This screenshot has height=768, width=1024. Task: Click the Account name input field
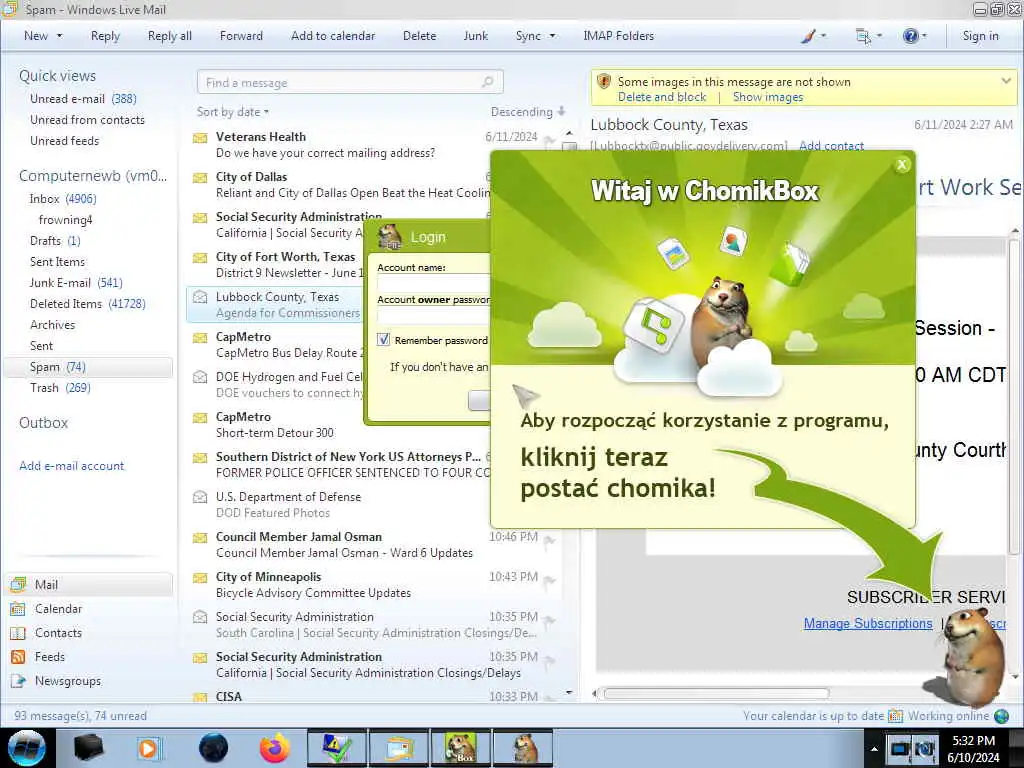coord(433,283)
